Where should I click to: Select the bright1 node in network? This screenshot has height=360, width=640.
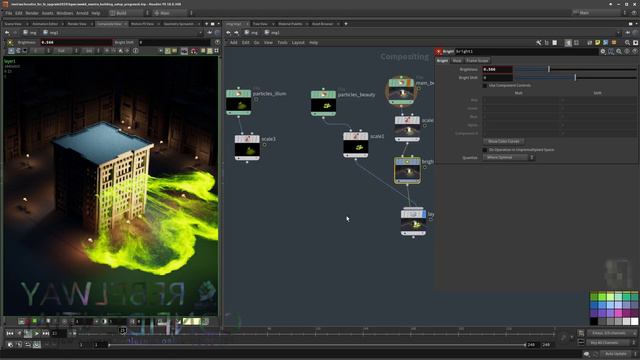pyautogui.click(x=407, y=170)
